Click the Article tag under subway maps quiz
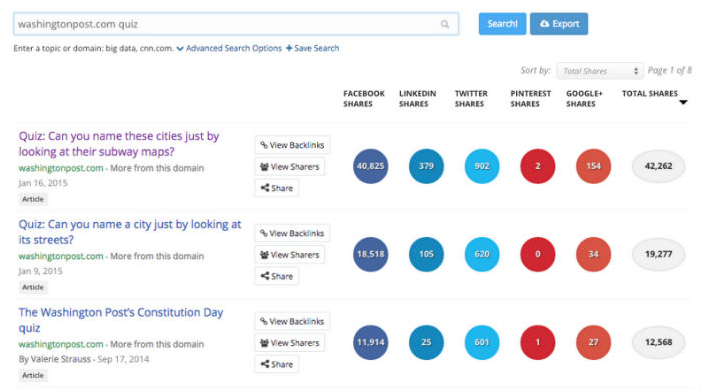This screenshot has height=392, width=708. coord(33,199)
